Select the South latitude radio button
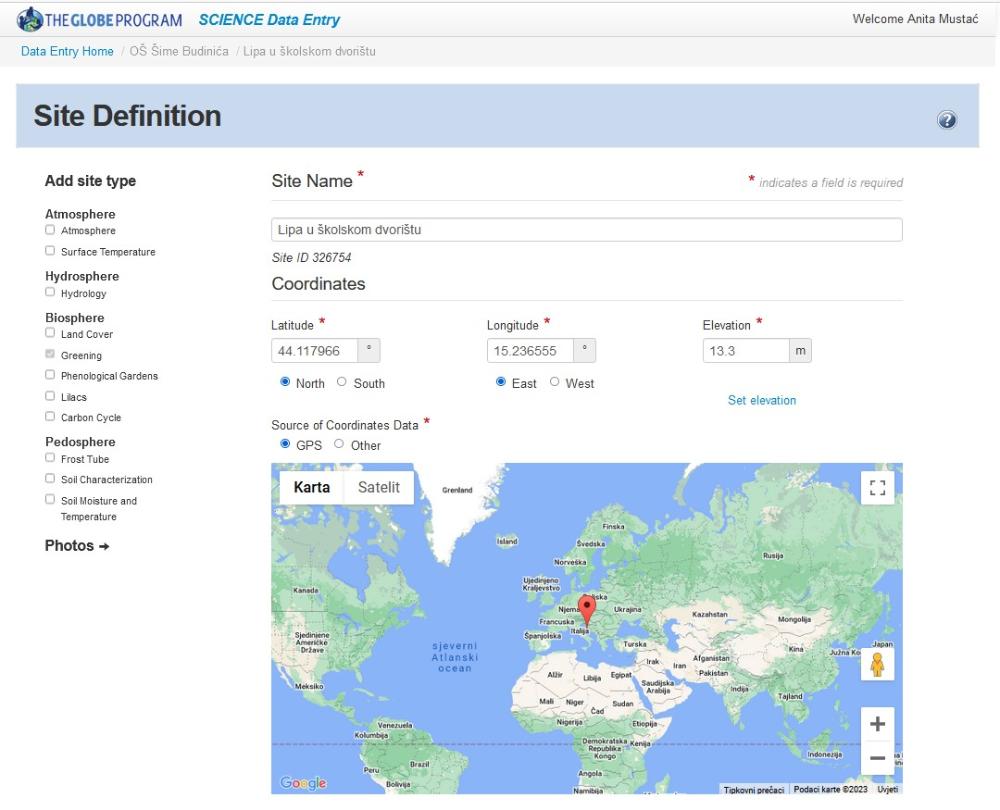Image resolution: width=1000 pixels, height=810 pixels. point(342,382)
